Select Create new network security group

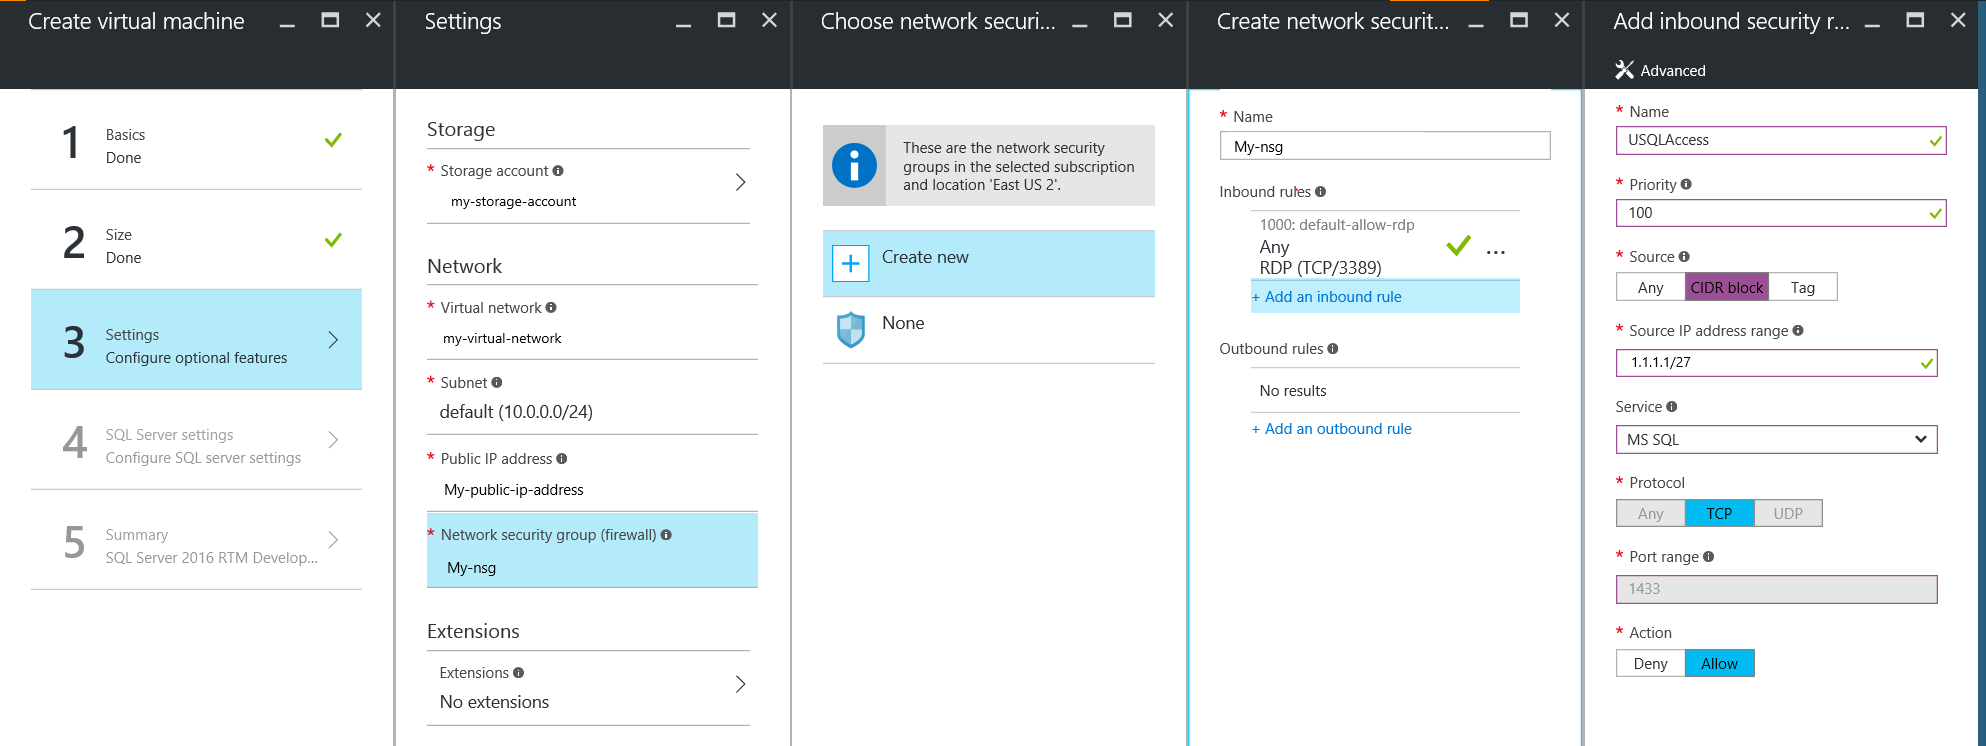click(x=989, y=264)
